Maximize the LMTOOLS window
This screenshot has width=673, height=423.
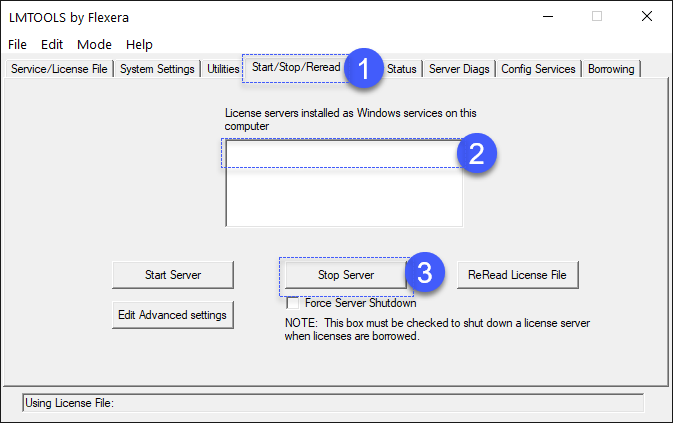click(597, 17)
